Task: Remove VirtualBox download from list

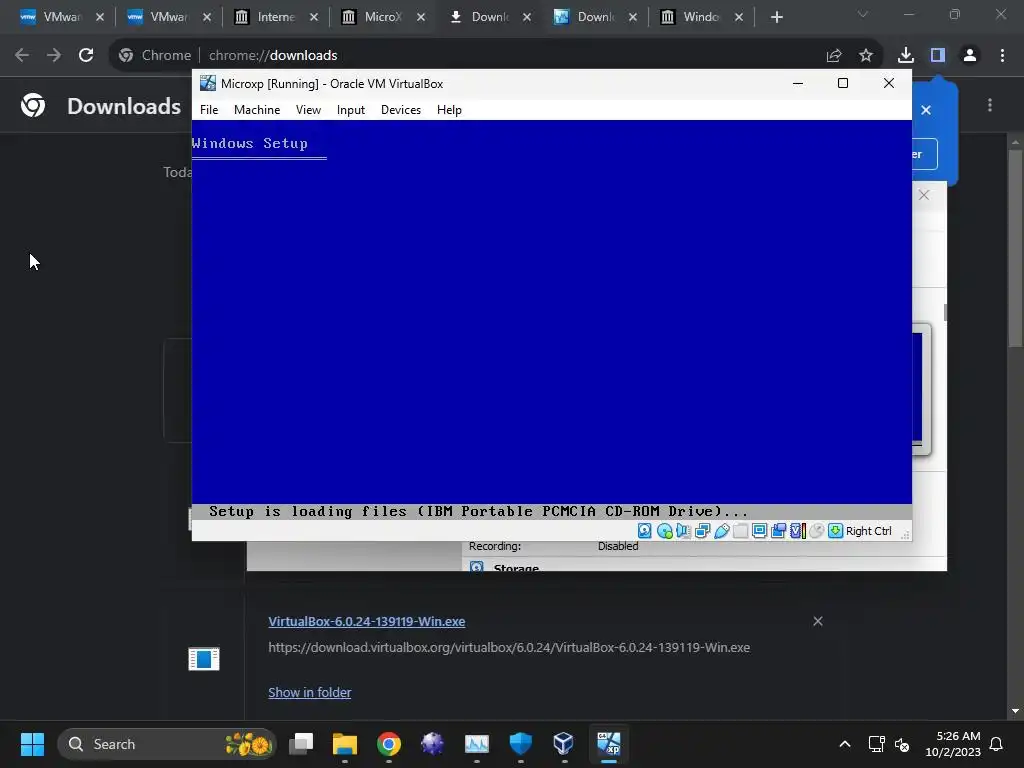Action: click(x=818, y=621)
